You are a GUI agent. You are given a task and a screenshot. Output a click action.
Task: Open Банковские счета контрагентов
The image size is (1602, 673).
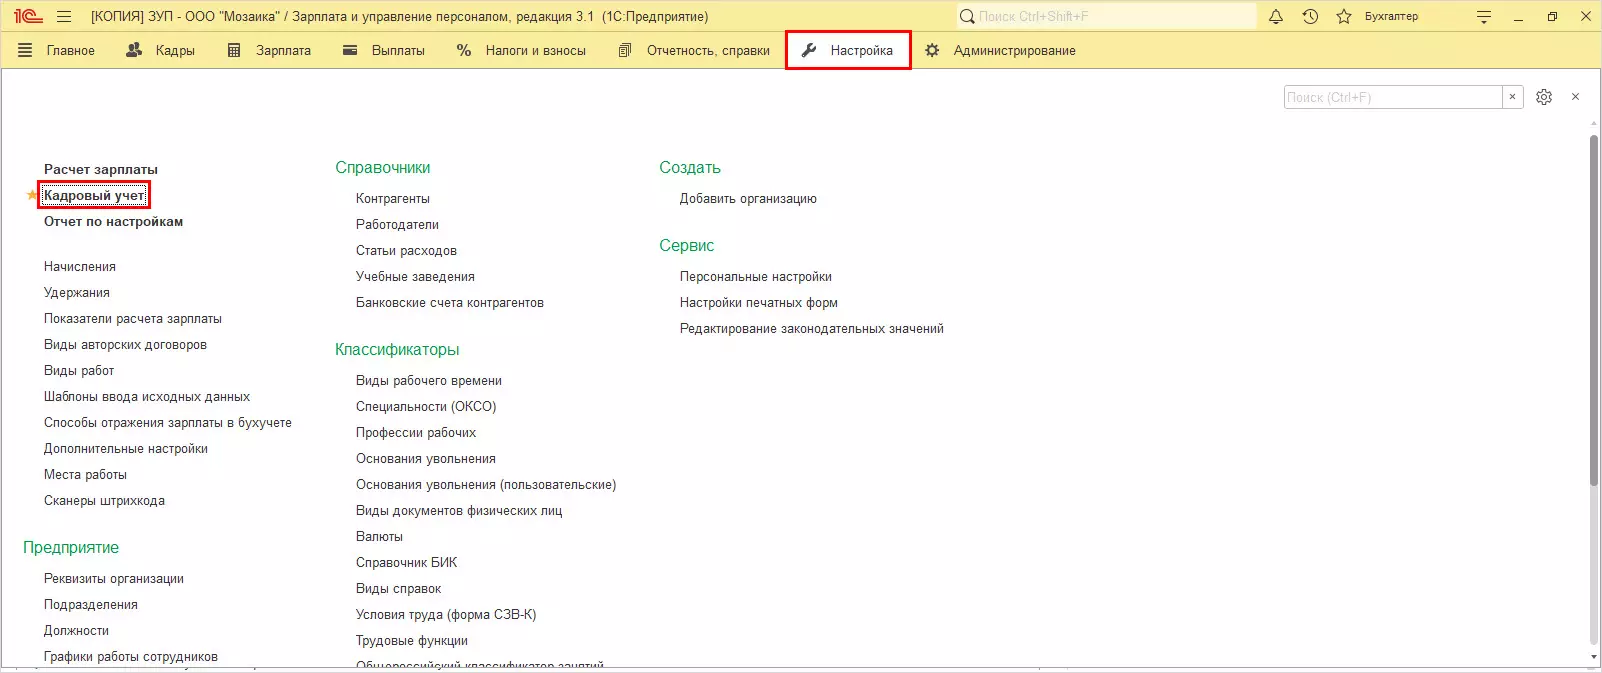click(x=450, y=302)
